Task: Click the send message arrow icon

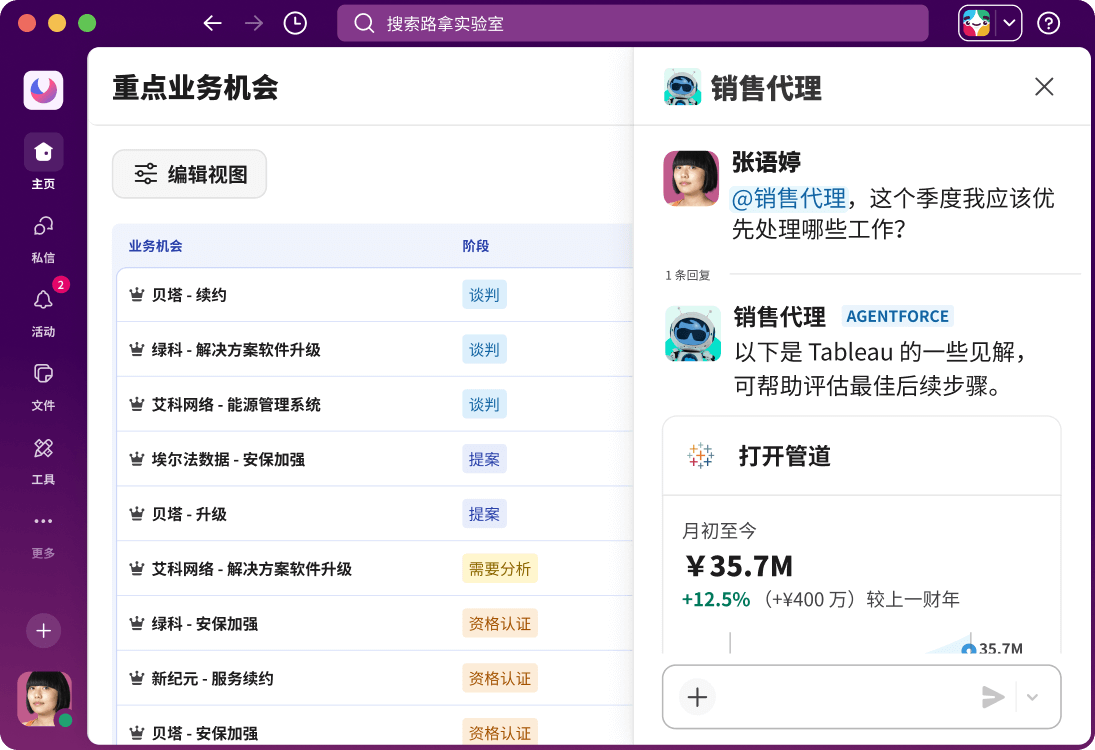Action: 993,696
